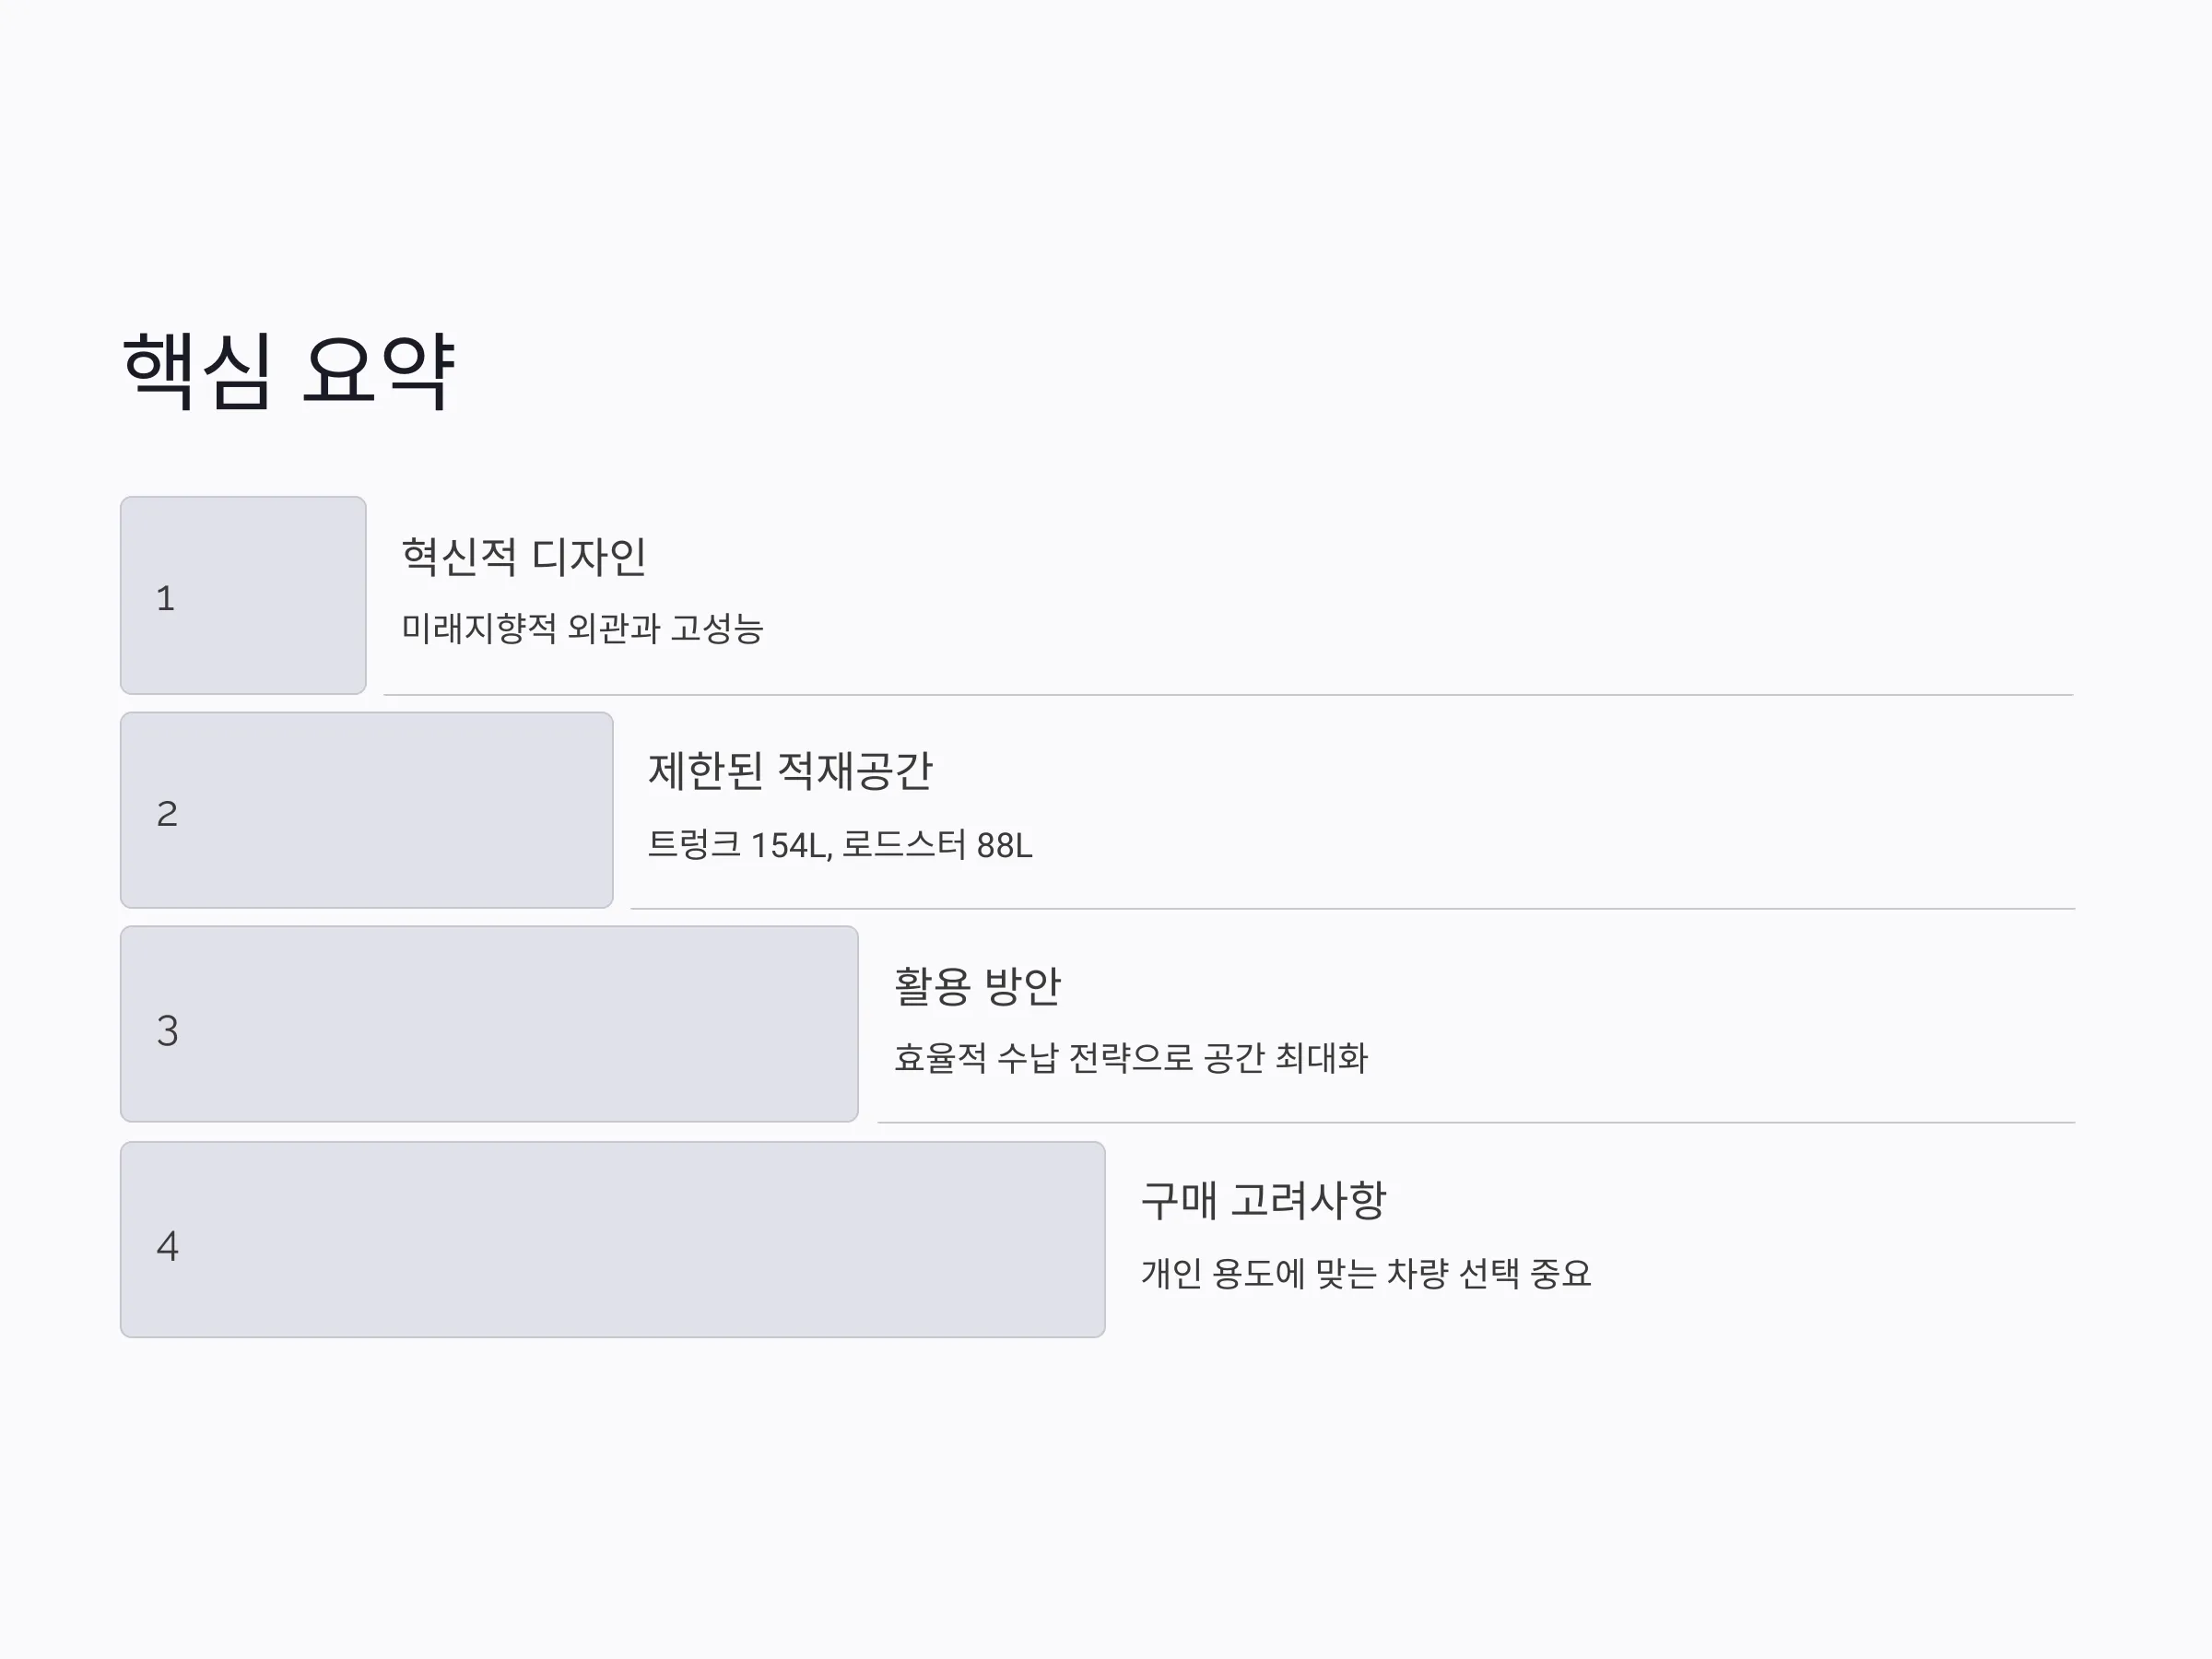Click the text 개인 용도에 맞는 차량 선택 중요

(x=1366, y=1274)
